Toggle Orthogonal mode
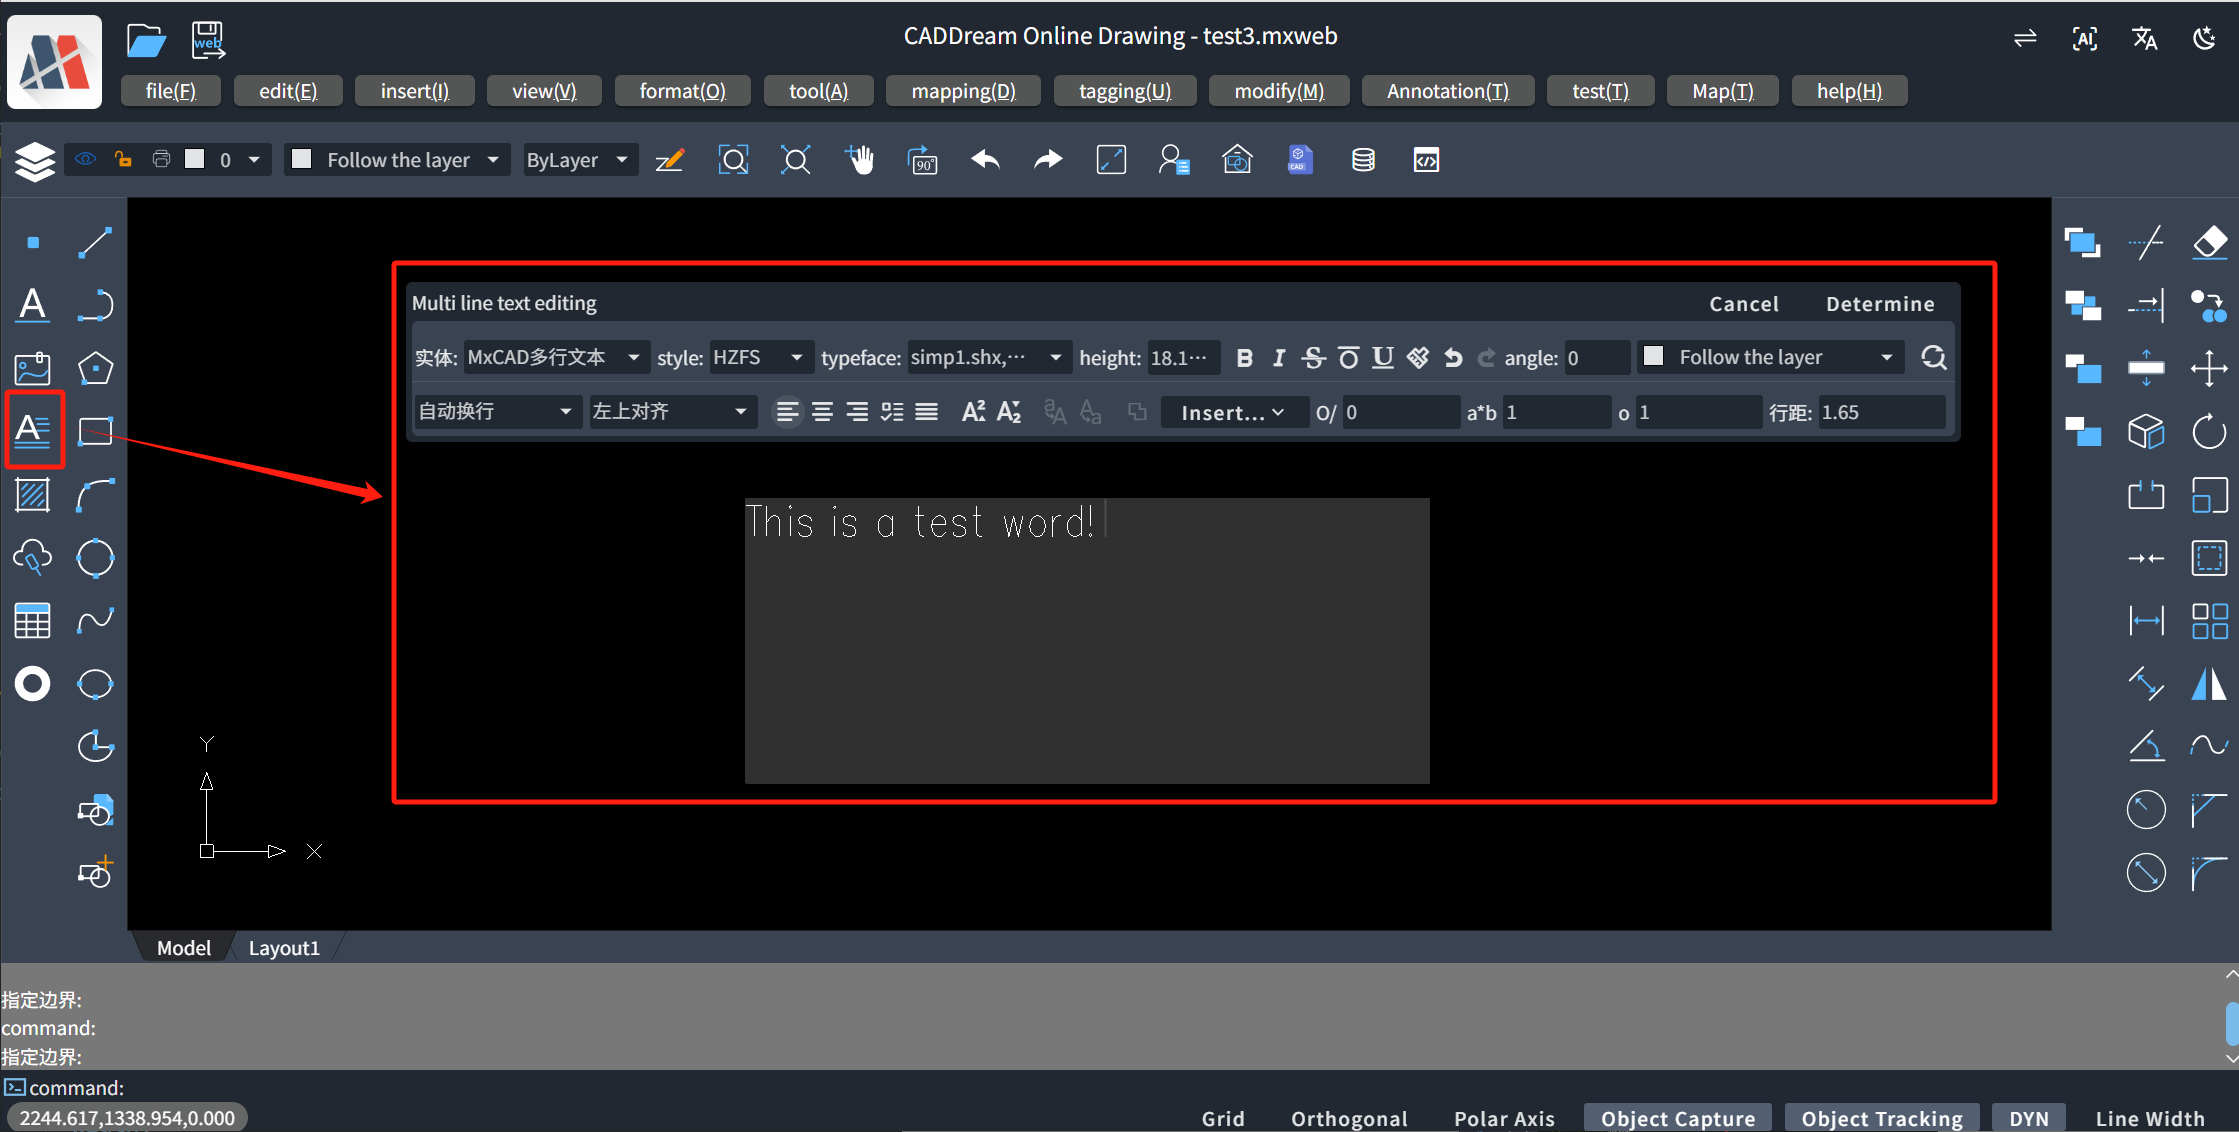 (1348, 1118)
